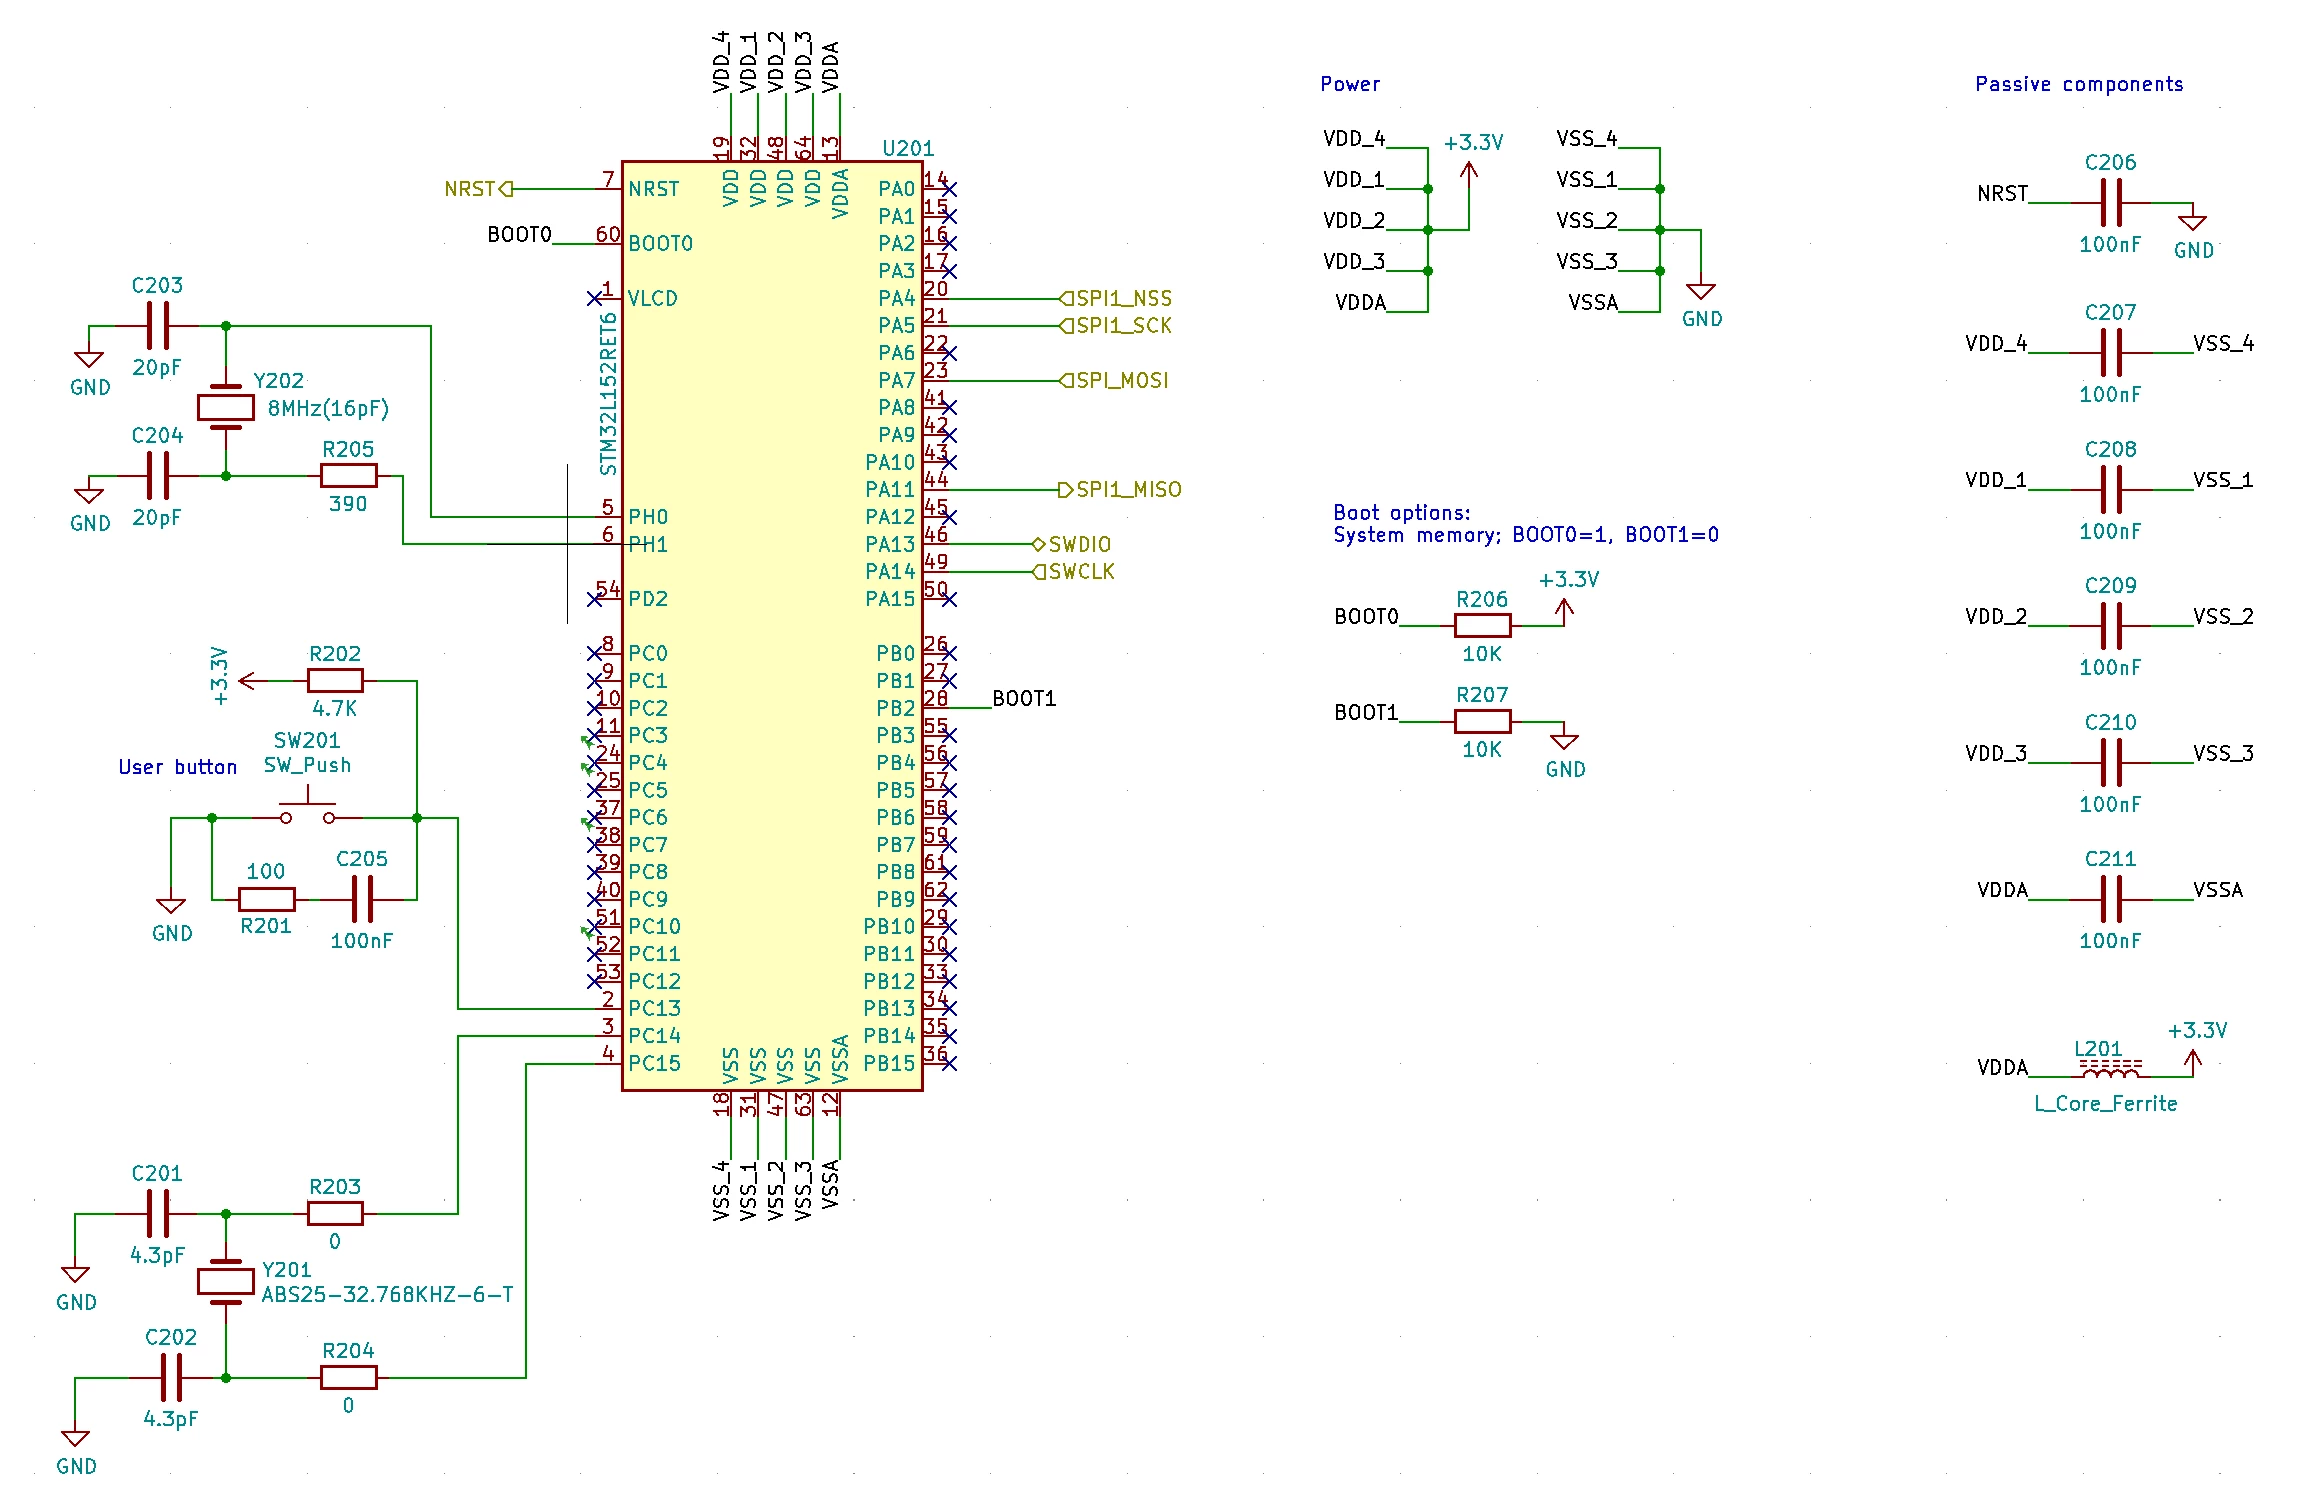Select the BOOT1 net label on PB2
This screenshot has width=2312, height=1510.
1024,698
